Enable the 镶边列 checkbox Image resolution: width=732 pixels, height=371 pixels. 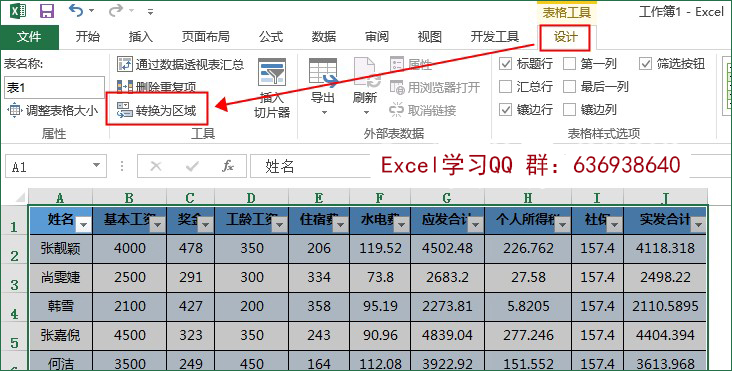570,110
